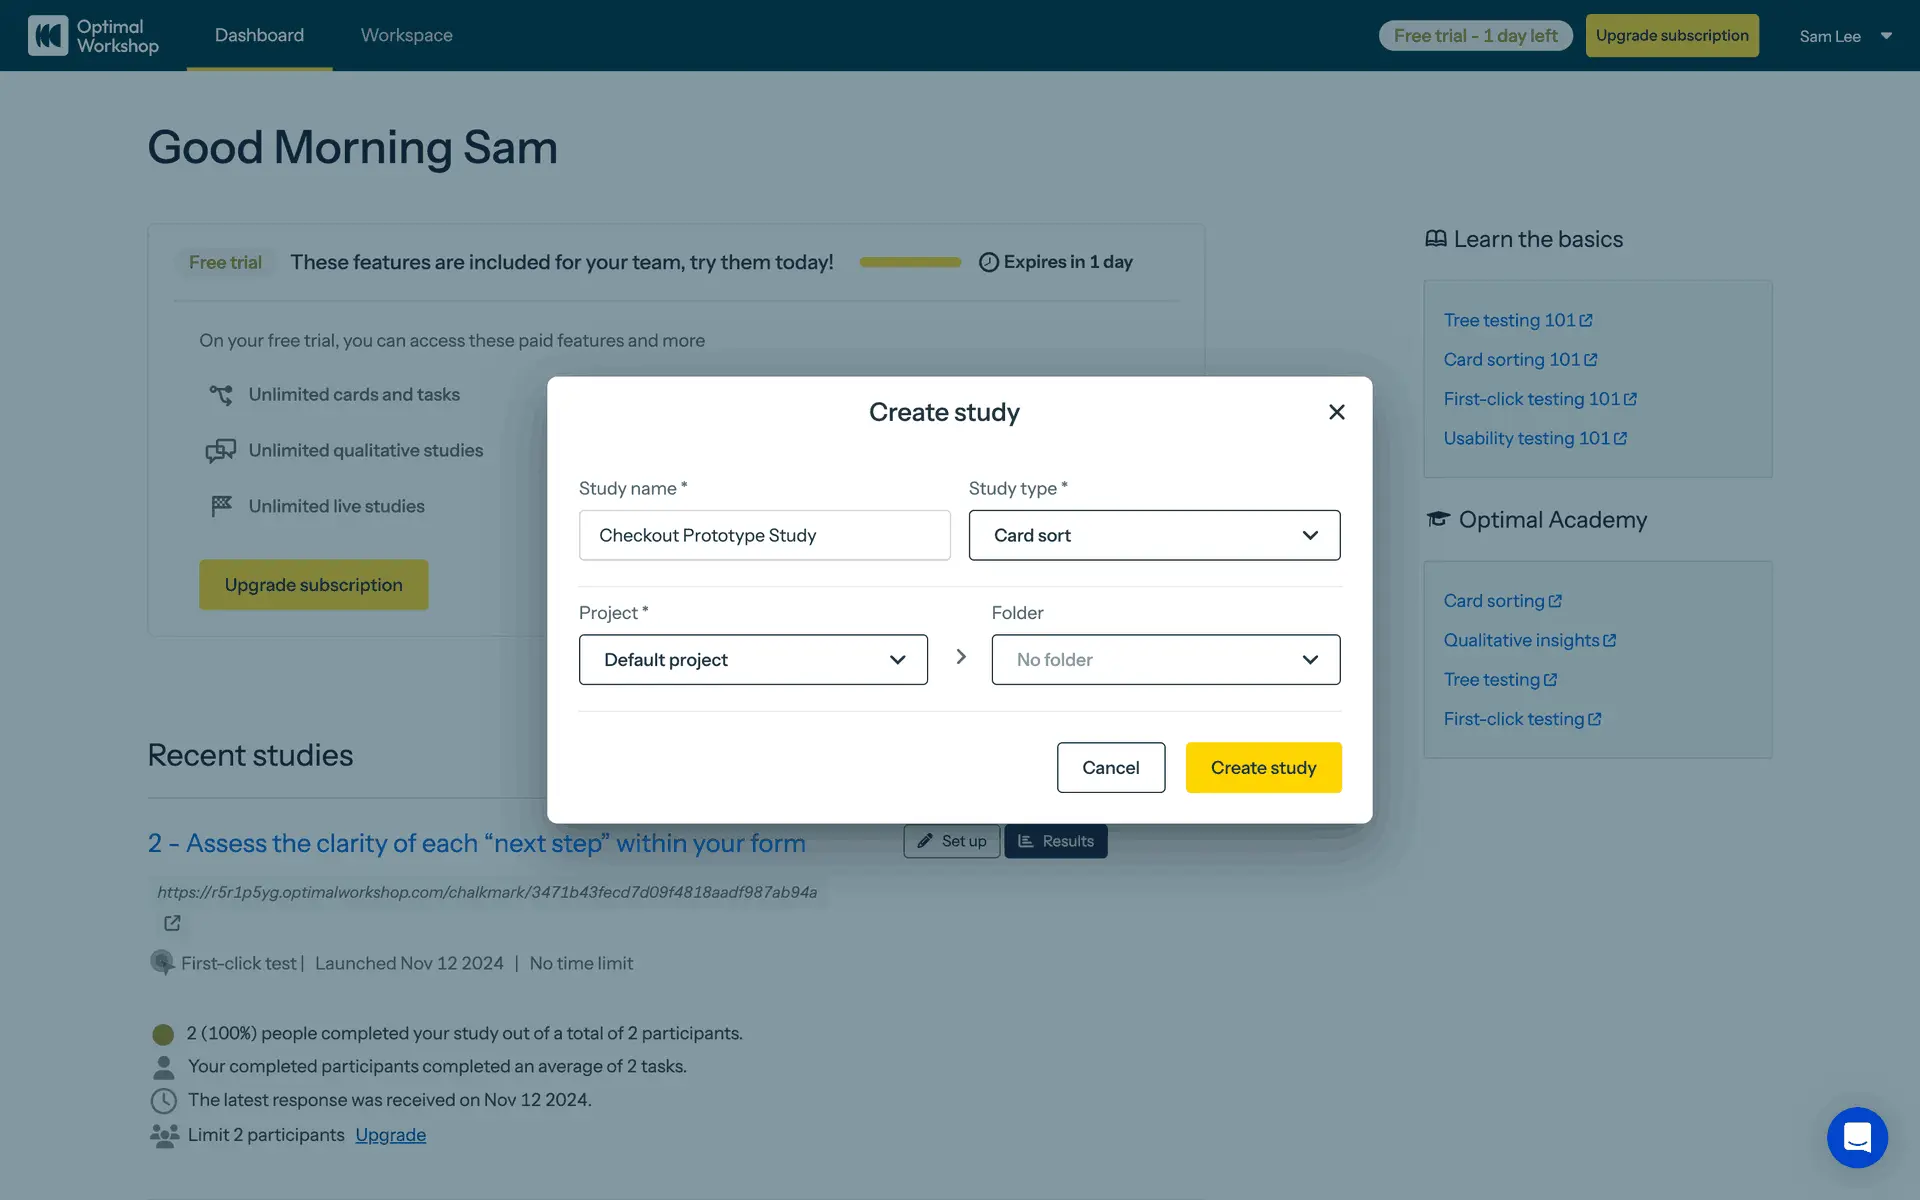
Task: Open the Study type dropdown
Action: pyautogui.click(x=1153, y=535)
